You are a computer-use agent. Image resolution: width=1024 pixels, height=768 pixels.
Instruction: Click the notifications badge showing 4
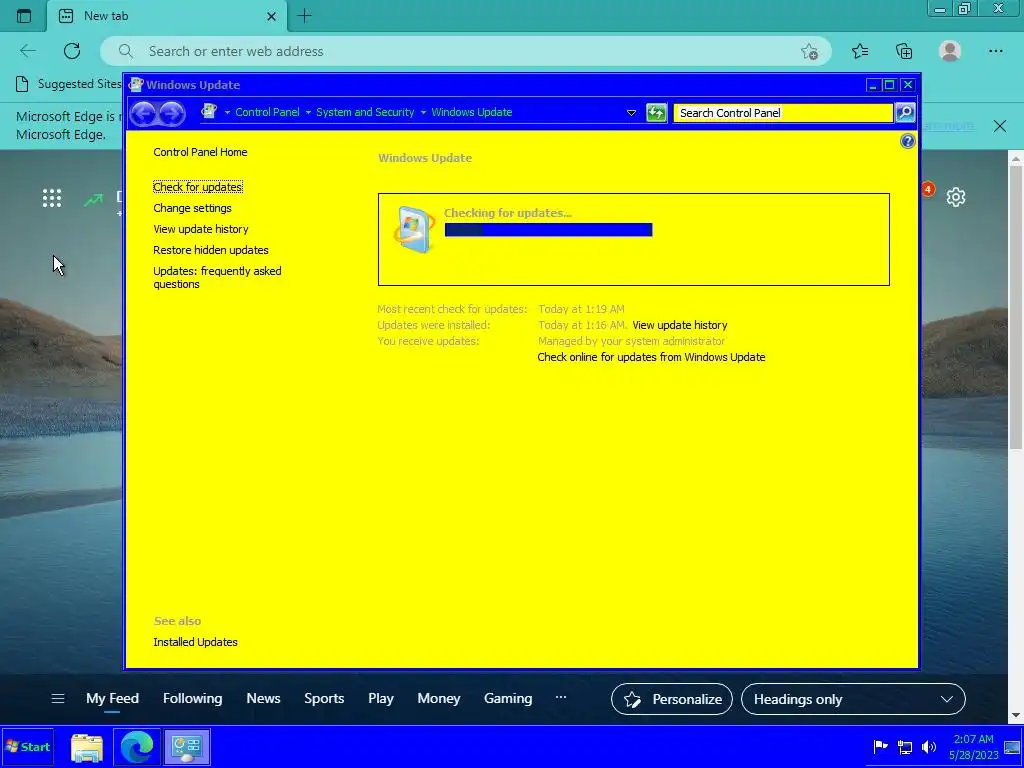[927, 189]
